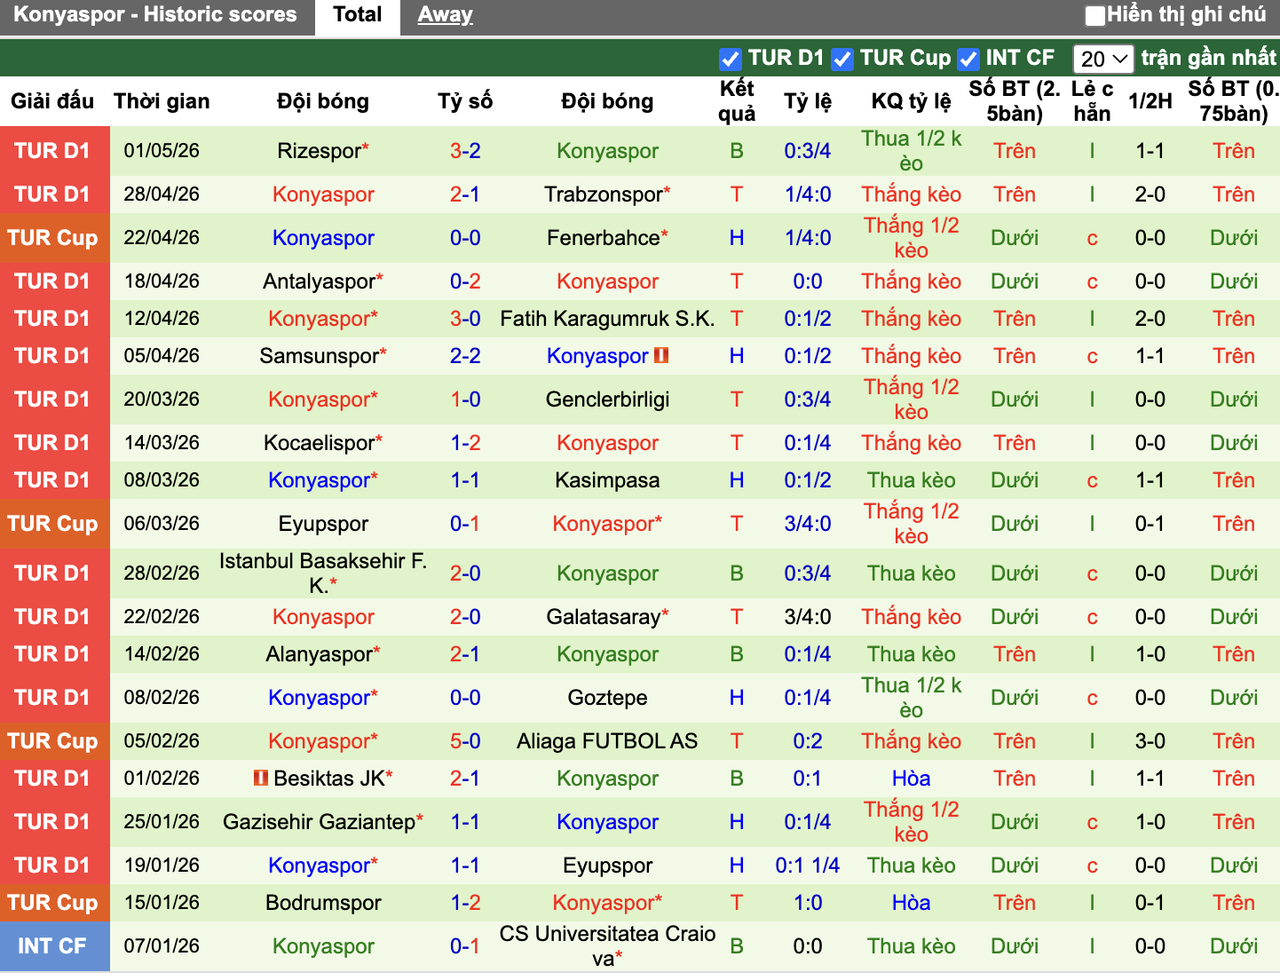This screenshot has height=973, width=1280.
Task: Click Samsunspor team name on 05/04/26
Action: (319, 356)
